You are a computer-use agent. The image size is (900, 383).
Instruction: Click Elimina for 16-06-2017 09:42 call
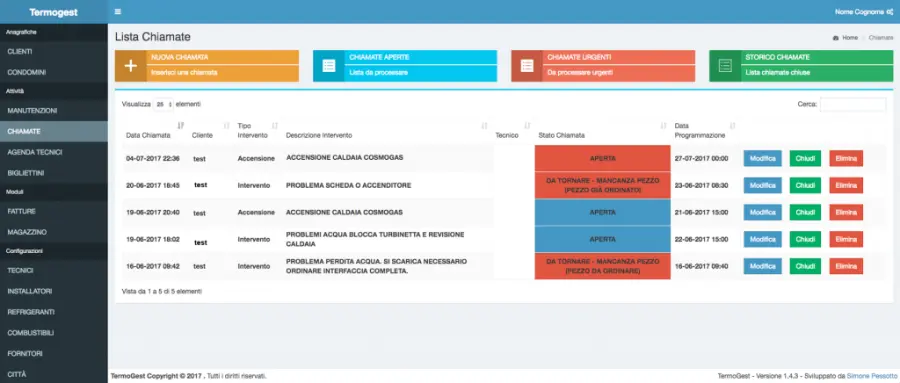tap(846, 266)
